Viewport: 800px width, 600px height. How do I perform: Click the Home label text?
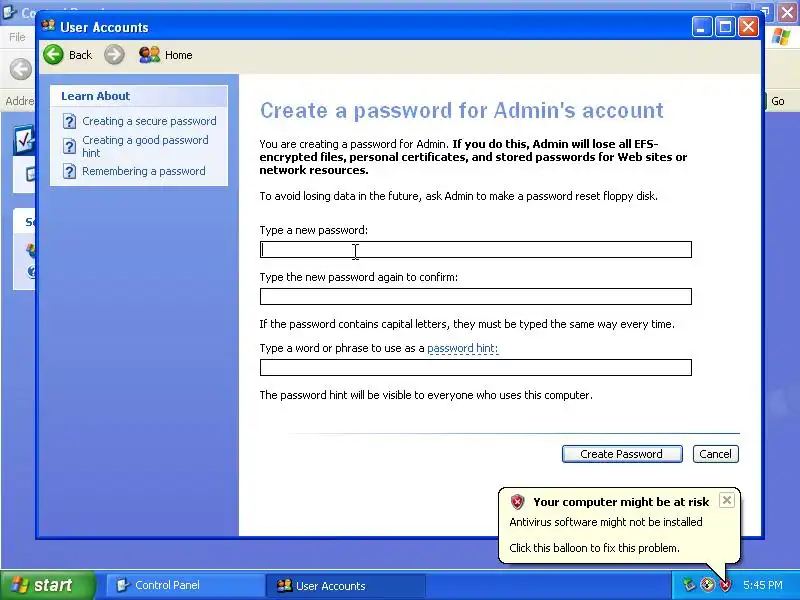coord(179,55)
